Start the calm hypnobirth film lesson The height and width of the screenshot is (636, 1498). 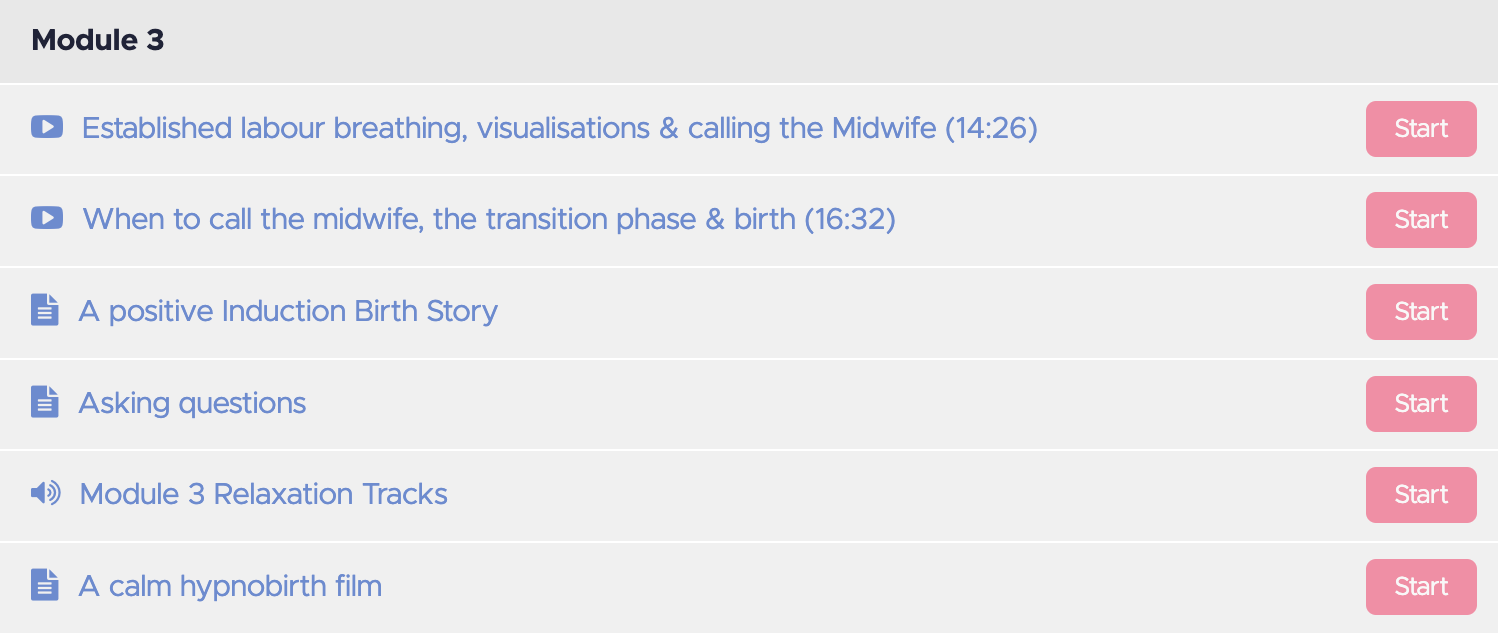(x=1421, y=587)
